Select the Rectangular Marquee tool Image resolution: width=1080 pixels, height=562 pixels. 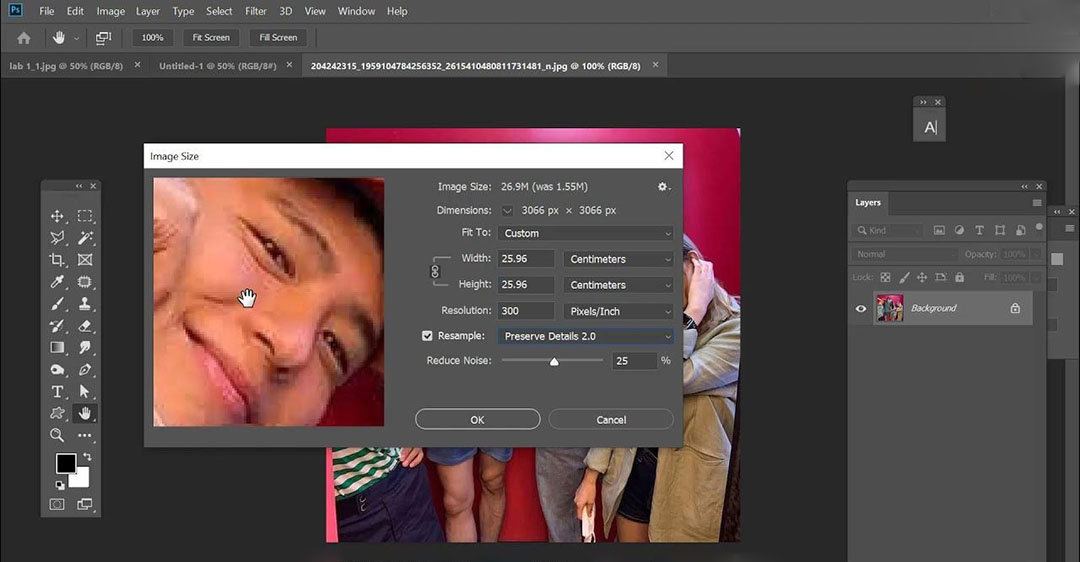point(85,216)
